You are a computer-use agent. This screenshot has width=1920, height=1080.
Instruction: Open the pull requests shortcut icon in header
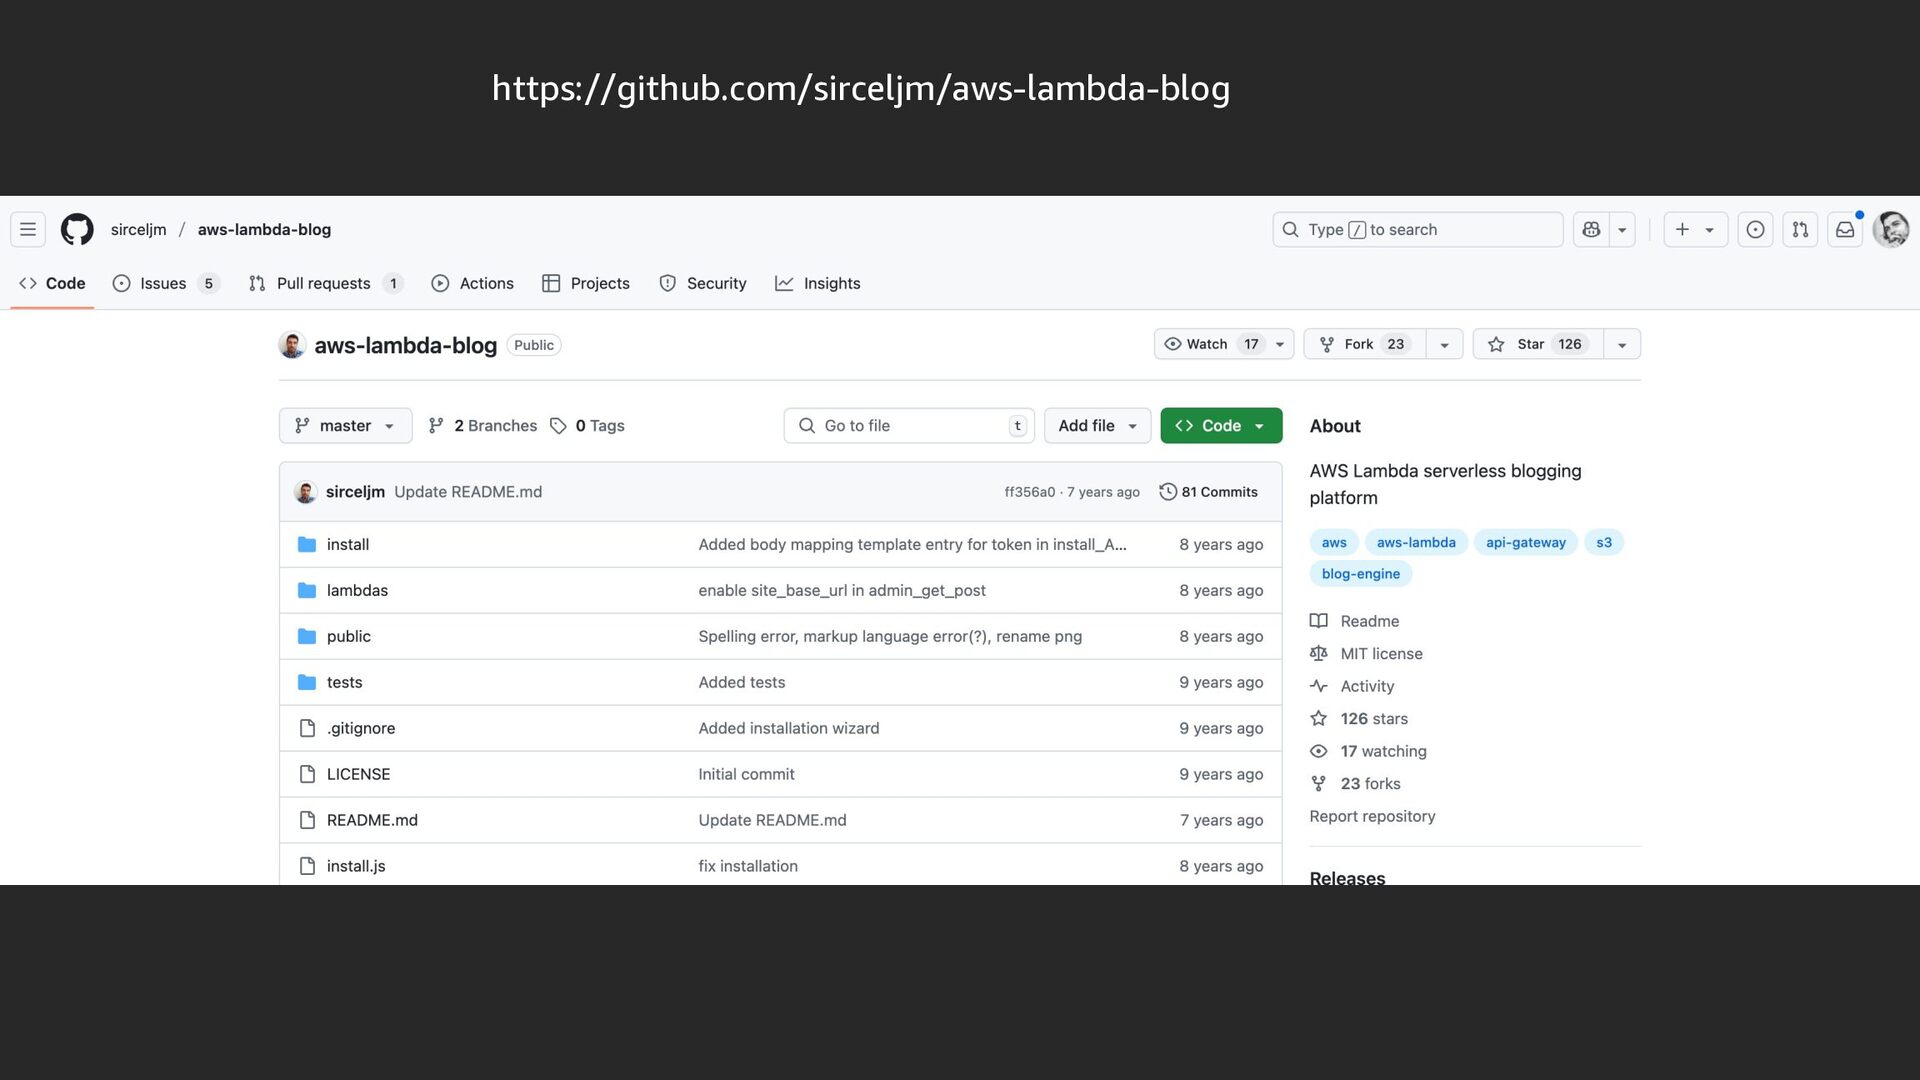click(x=1800, y=229)
